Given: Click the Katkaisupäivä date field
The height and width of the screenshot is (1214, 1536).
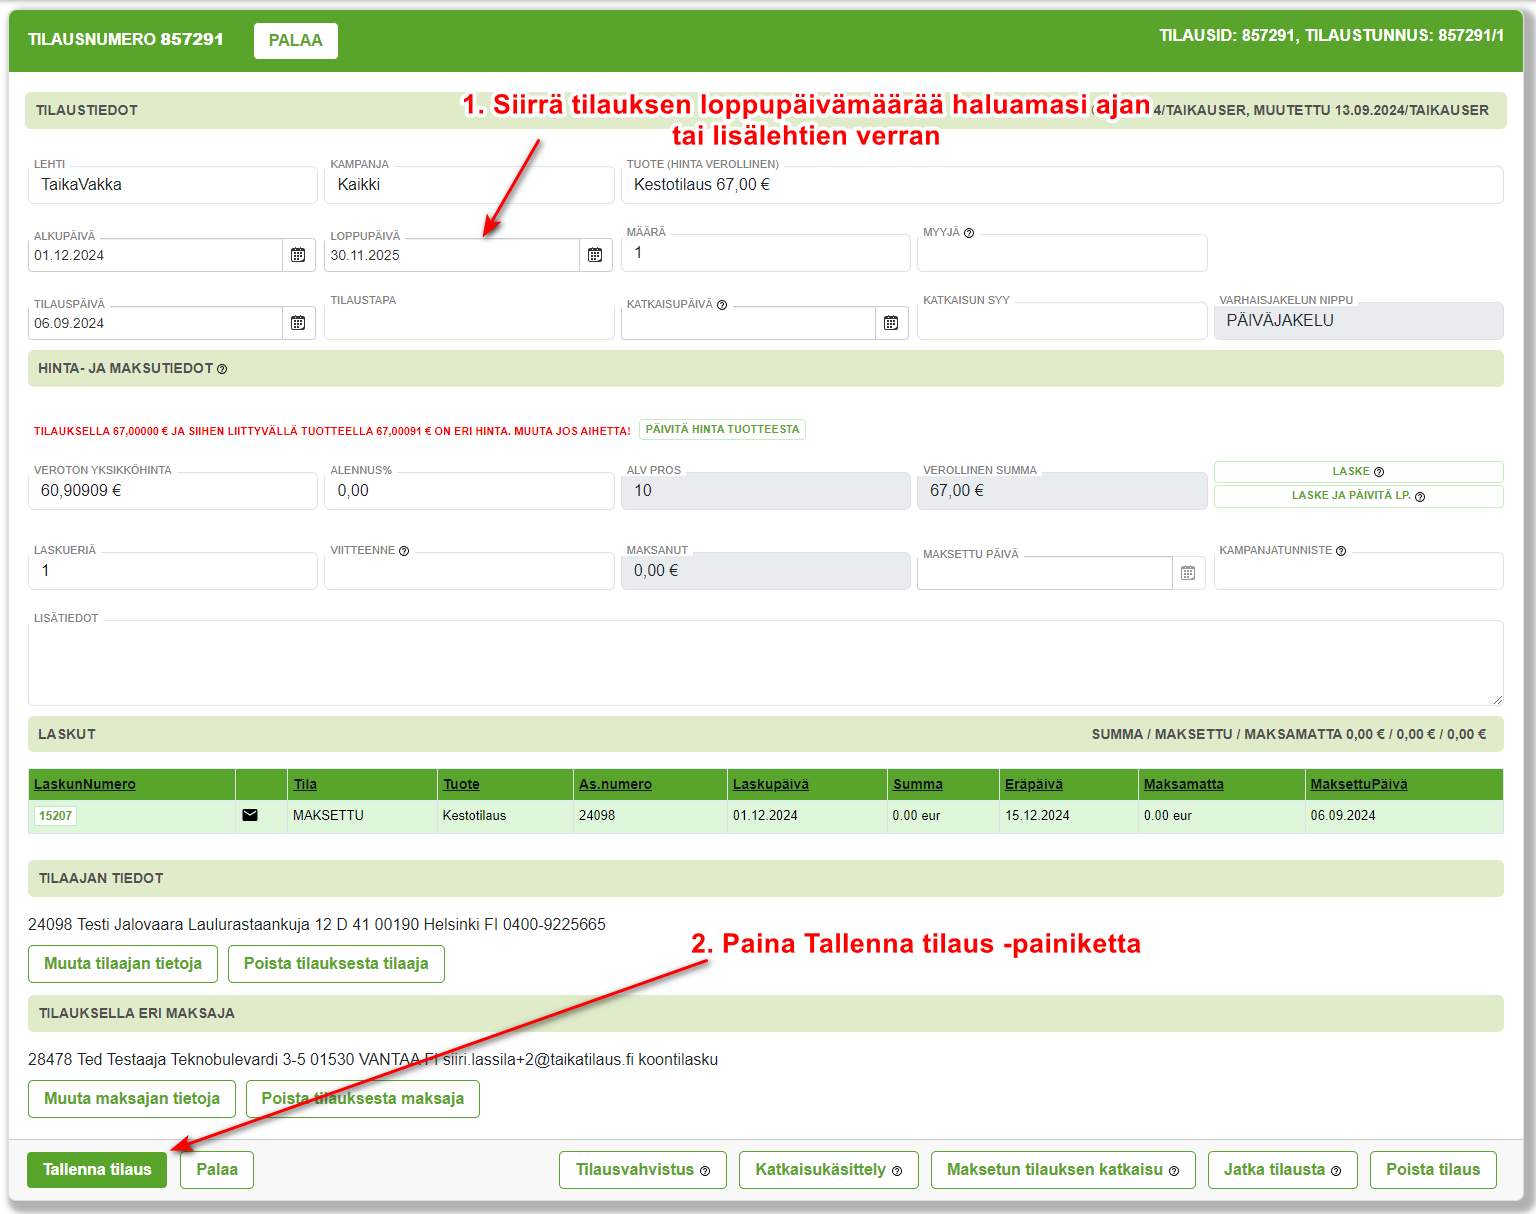Looking at the screenshot, I should tap(748, 323).
